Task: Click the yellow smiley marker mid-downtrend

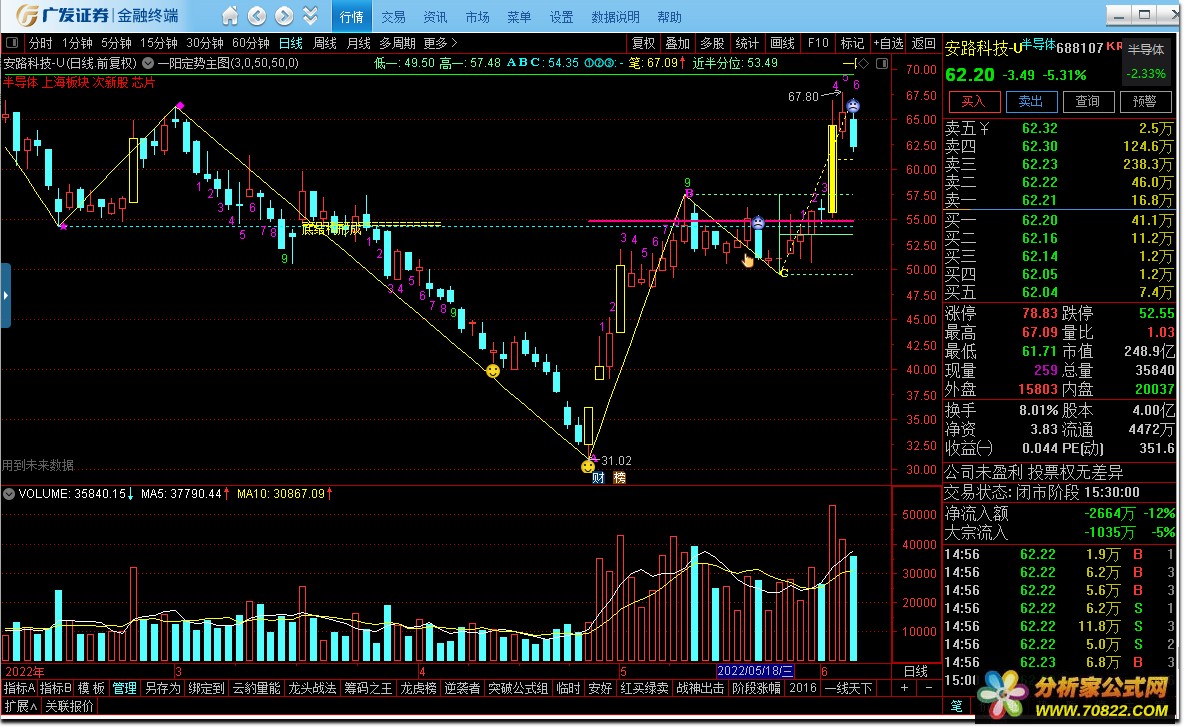Action: (493, 371)
